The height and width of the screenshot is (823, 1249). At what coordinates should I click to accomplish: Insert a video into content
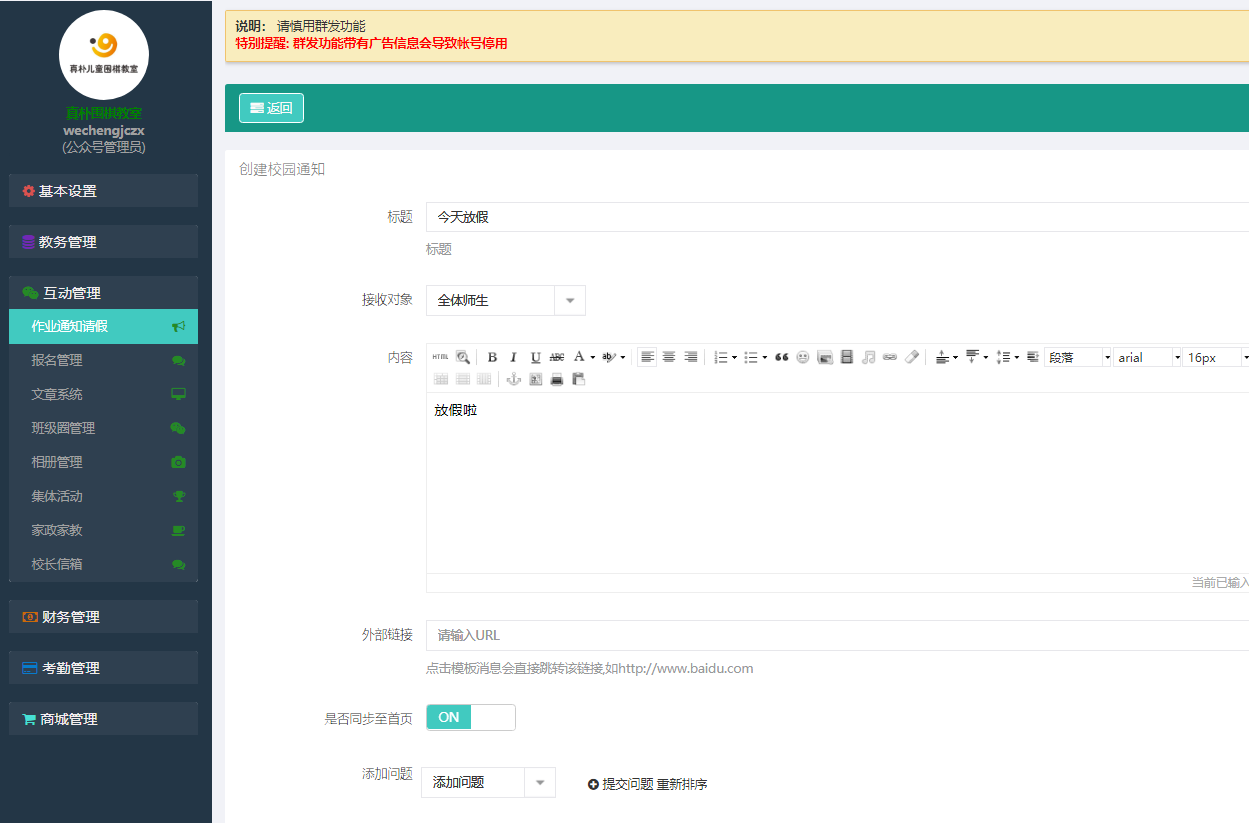click(847, 357)
